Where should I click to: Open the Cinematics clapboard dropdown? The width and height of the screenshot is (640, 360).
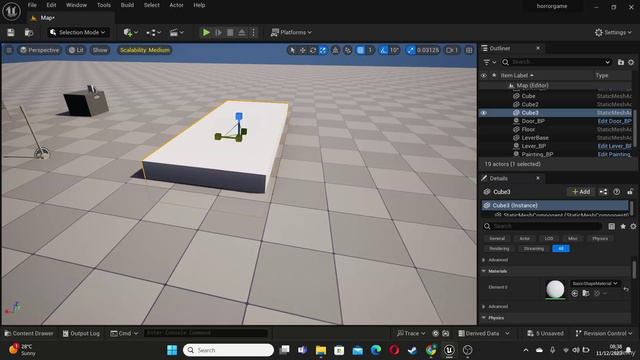[x=177, y=32]
